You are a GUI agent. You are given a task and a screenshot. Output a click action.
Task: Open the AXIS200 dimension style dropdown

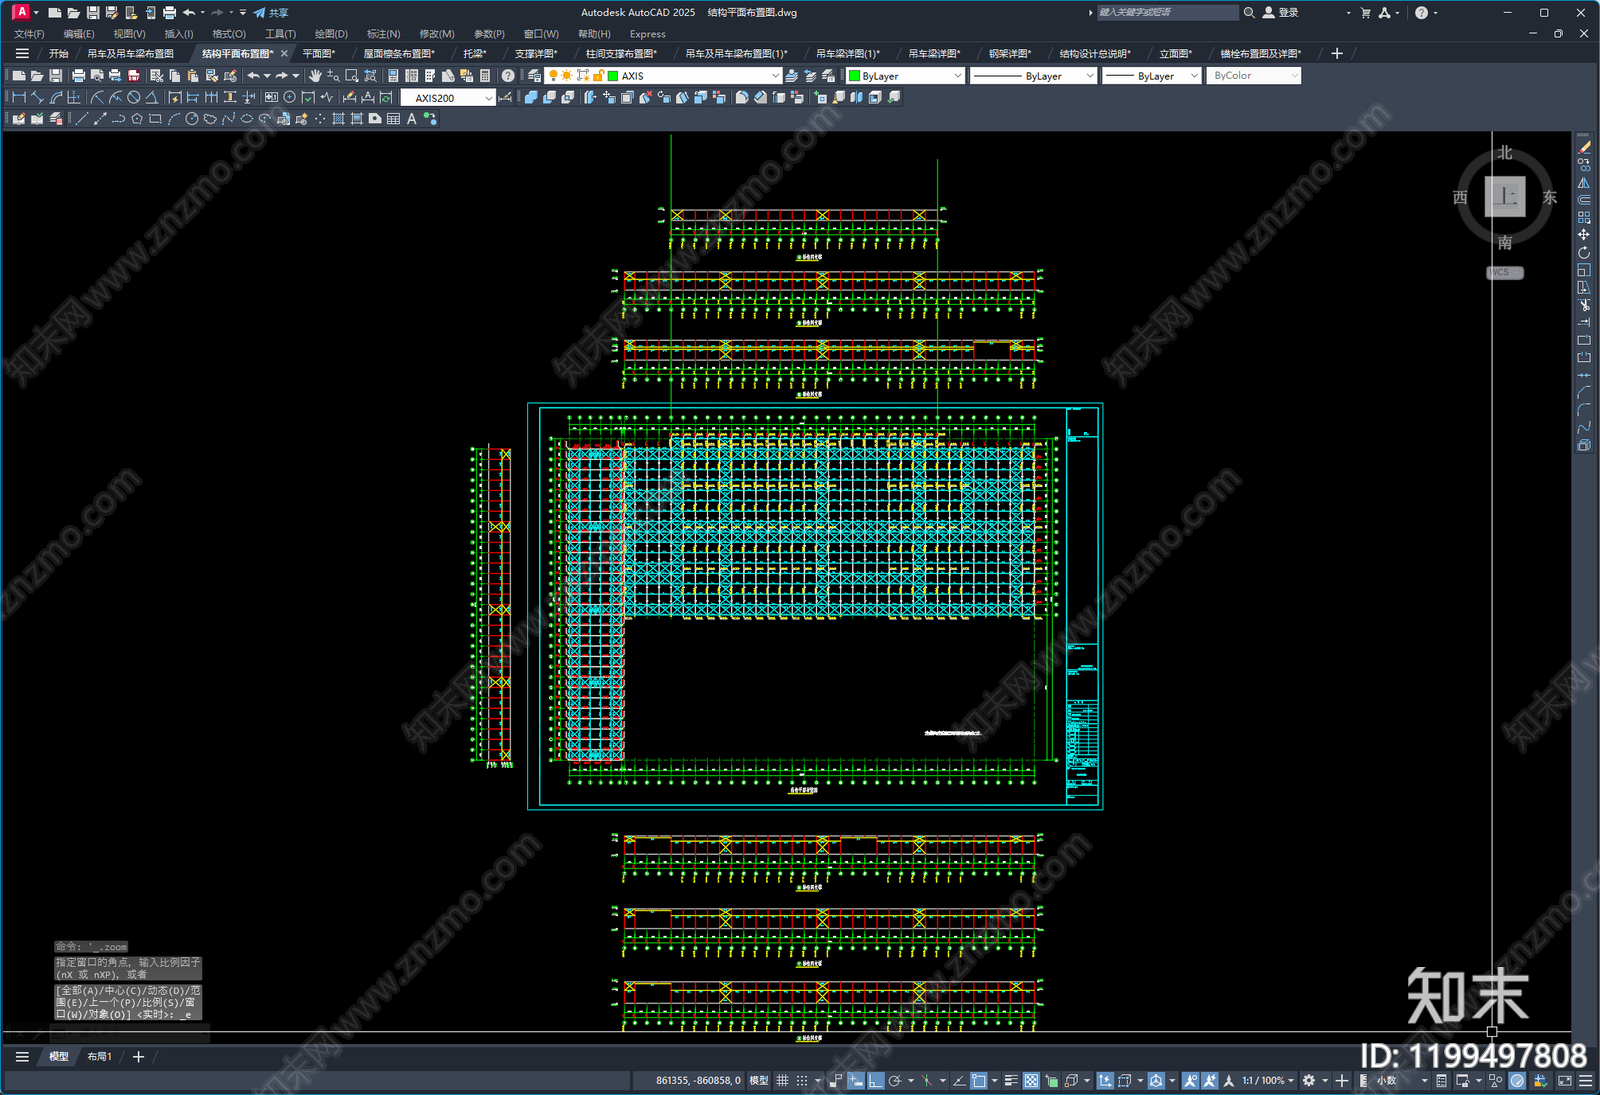point(488,98)
